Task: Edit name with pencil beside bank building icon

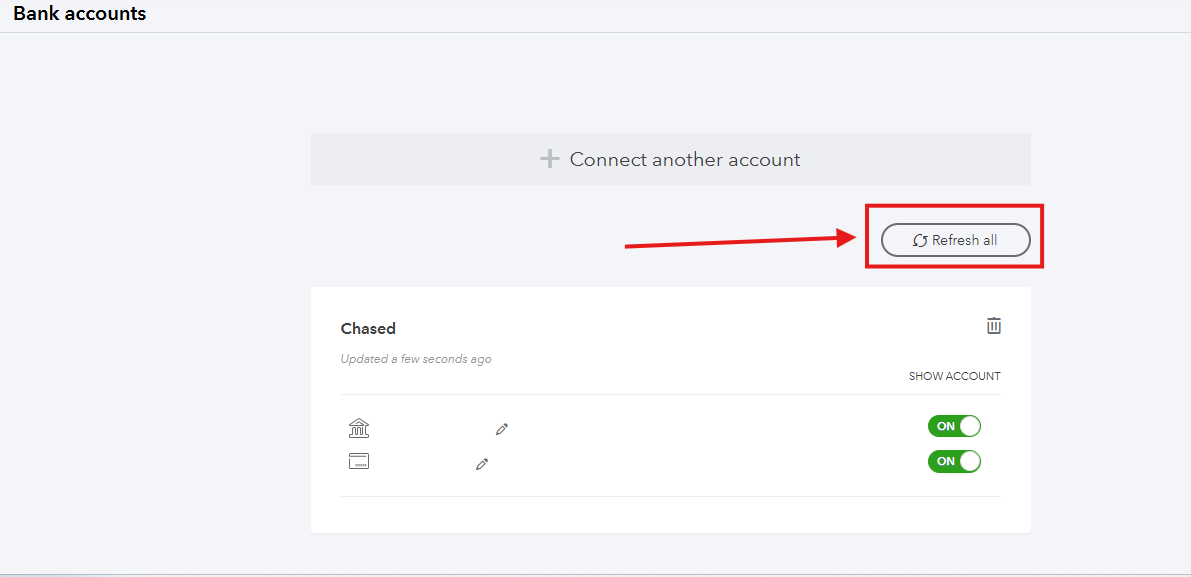Action: (502, 429)
